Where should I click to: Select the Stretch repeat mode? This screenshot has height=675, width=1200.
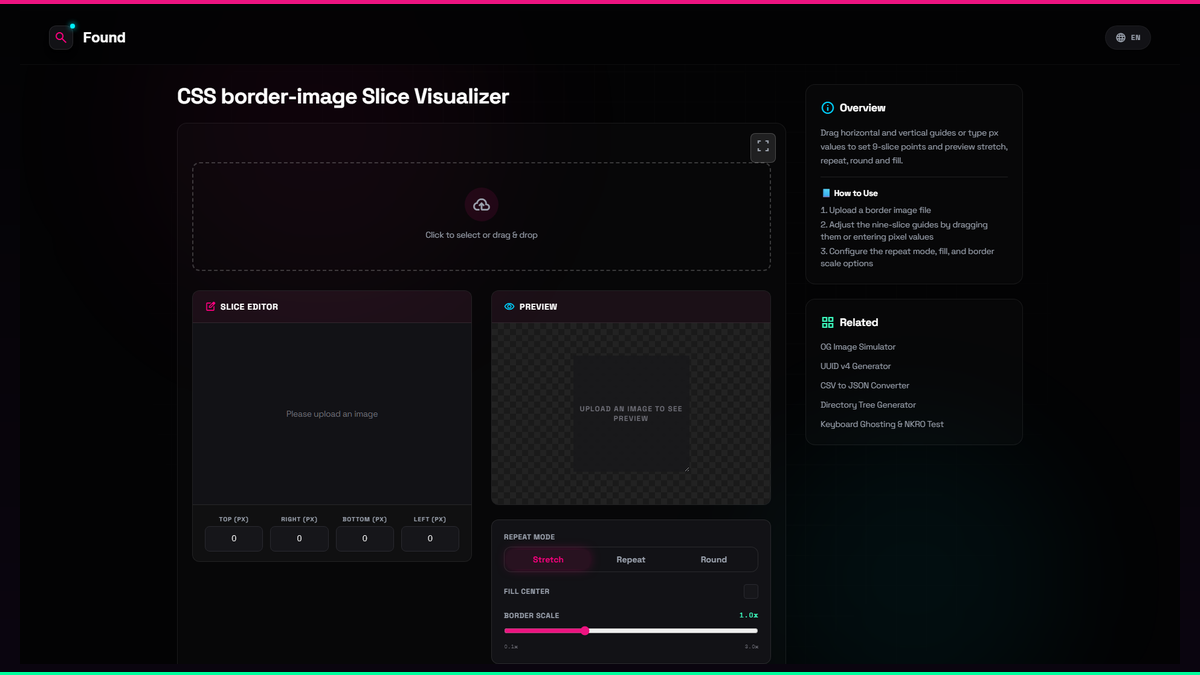(x=548, y=560)
